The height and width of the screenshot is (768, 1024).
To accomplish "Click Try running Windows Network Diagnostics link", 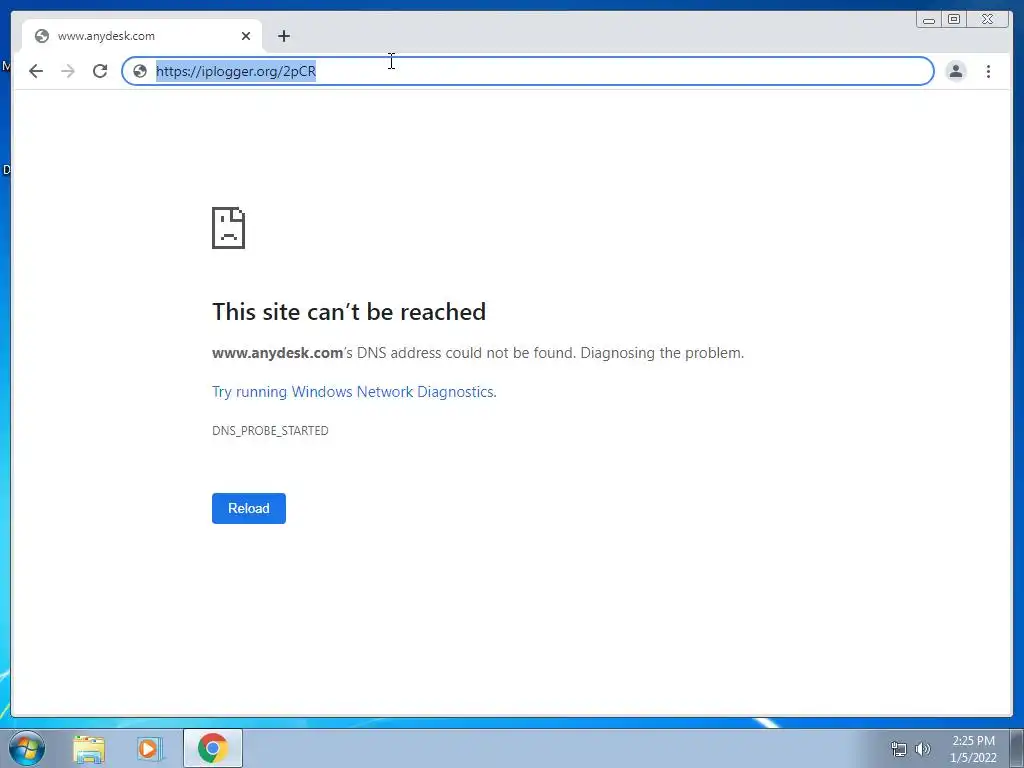I will (354, 392).
